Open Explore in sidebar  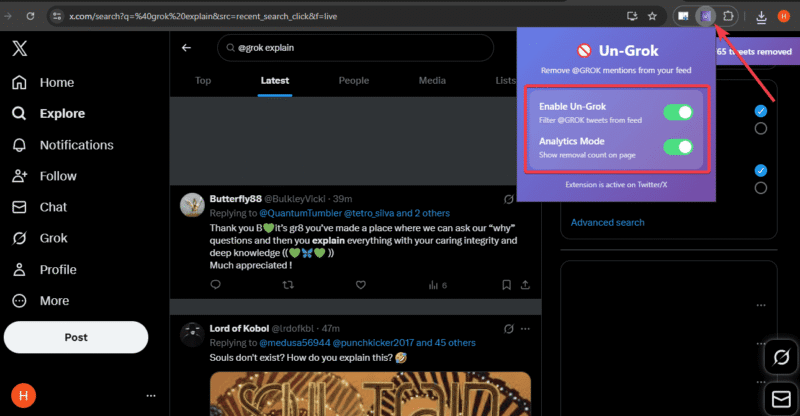point(48,113)
